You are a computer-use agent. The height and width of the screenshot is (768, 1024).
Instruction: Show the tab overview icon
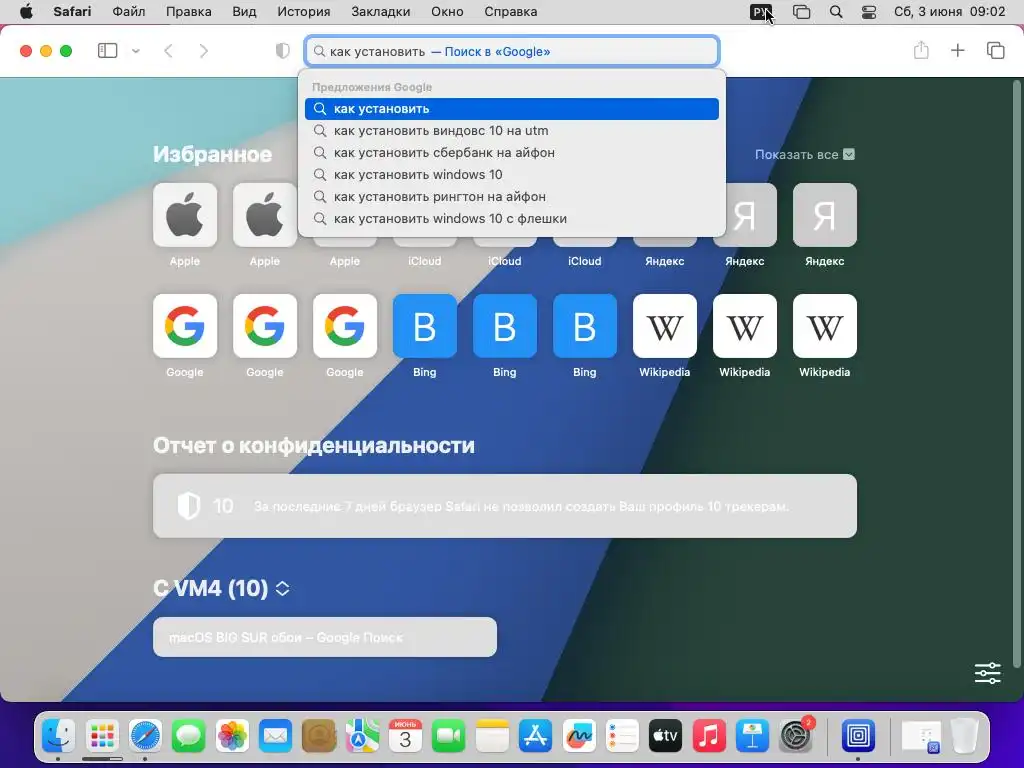995,50
